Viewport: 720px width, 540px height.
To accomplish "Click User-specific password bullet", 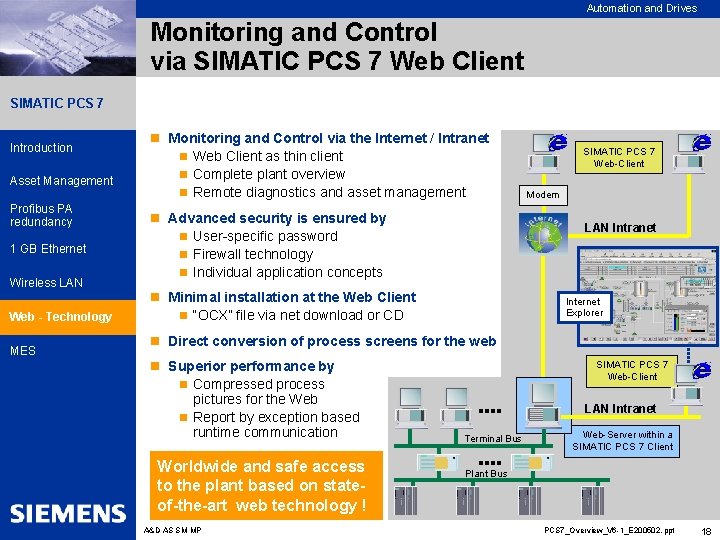I will click(265, 236).
